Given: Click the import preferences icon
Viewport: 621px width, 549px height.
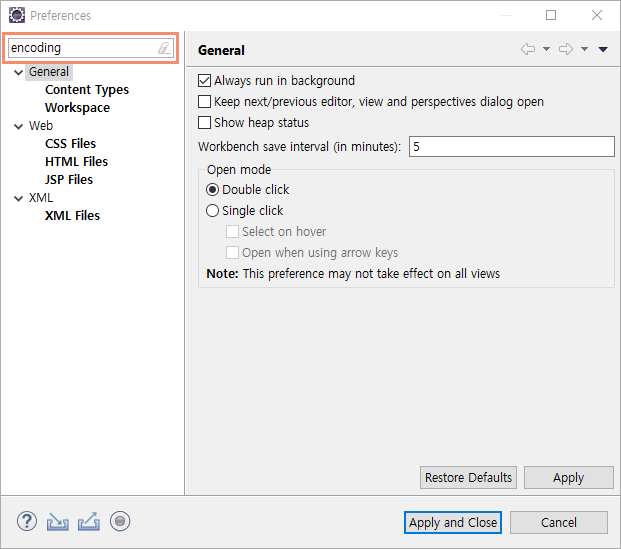Looking at the screenshot, I should pos(58,521).
